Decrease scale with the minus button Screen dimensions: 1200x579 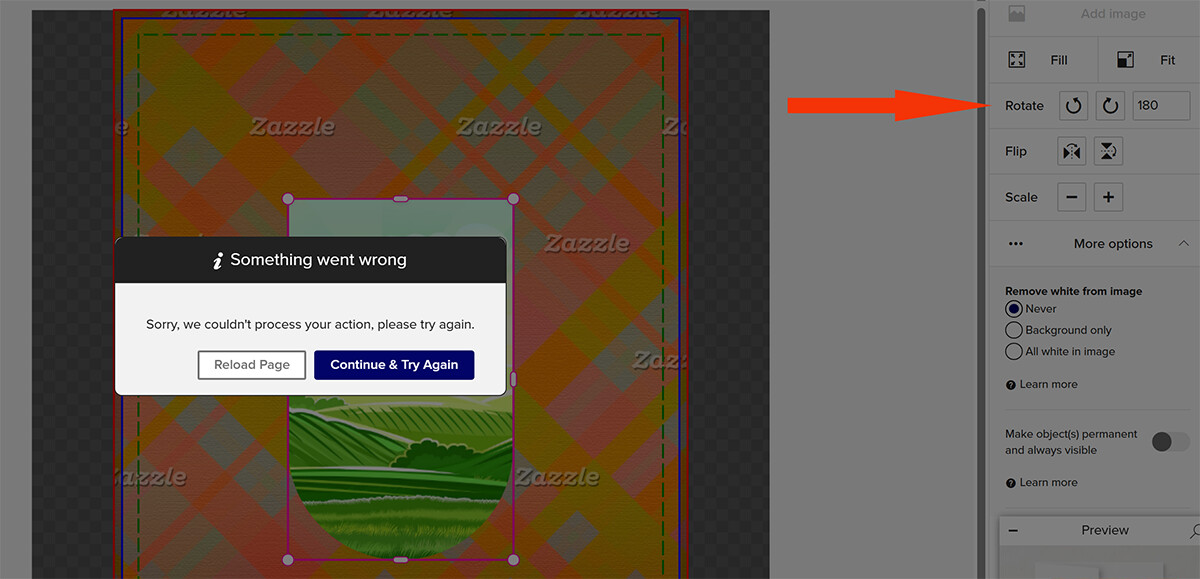(x=1072, y=197)
